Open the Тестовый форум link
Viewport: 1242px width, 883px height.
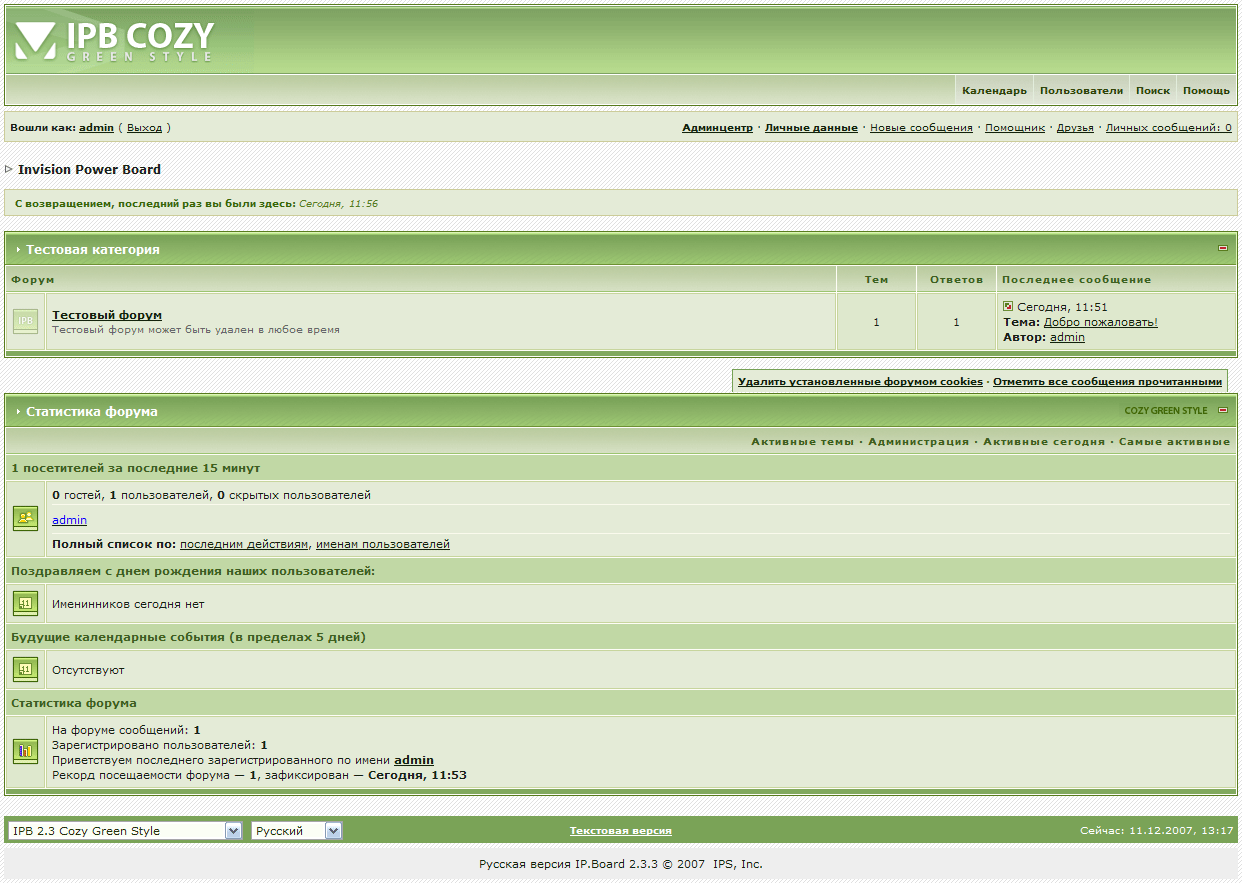pos(107,315)
